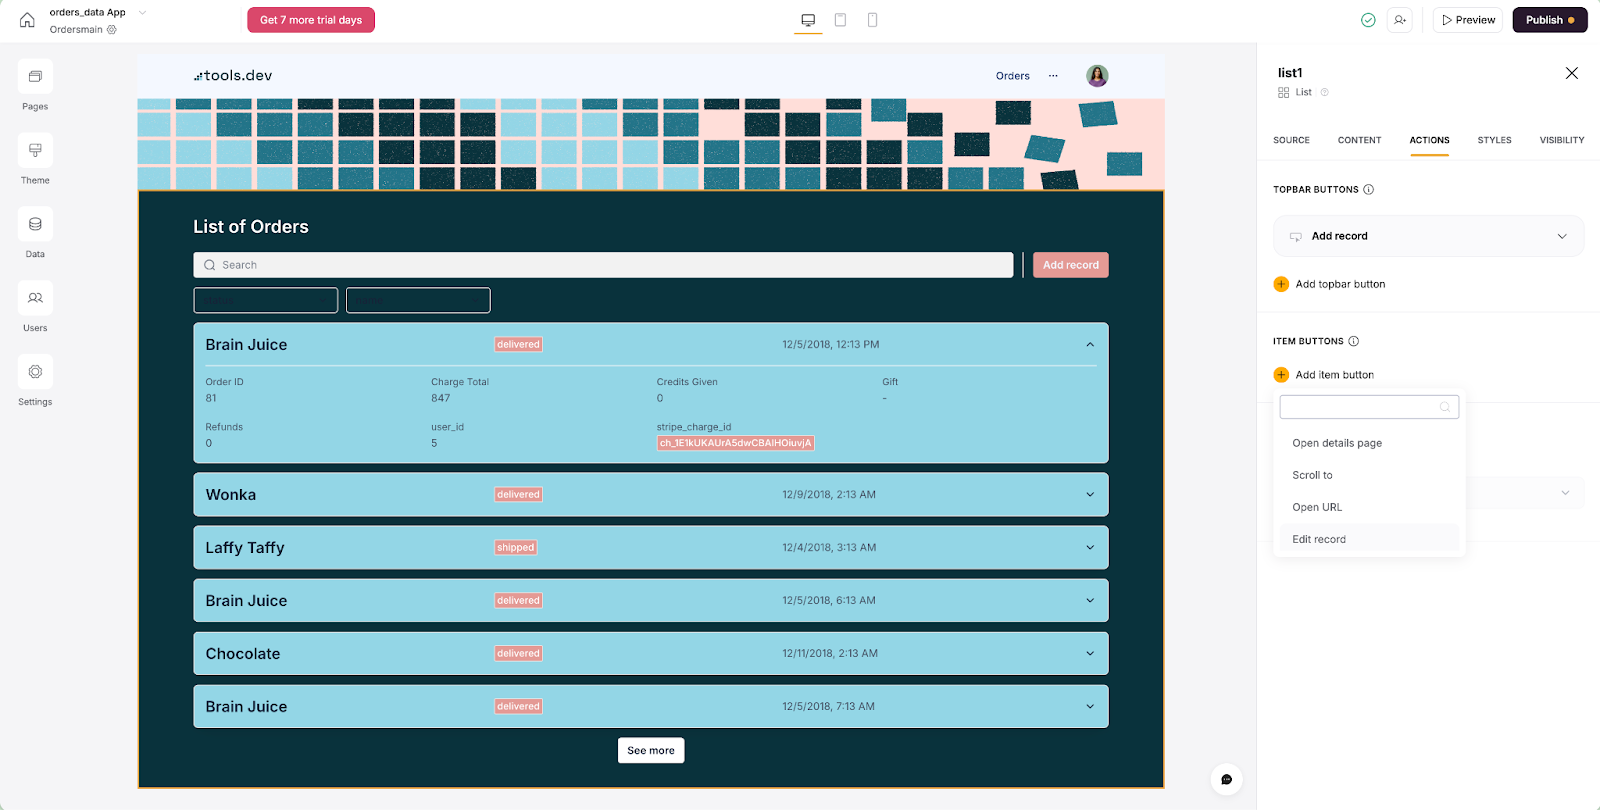Click the magnifier icon in the dropdown search
The image size is (1600, 810).
(x=1444, y=407)
